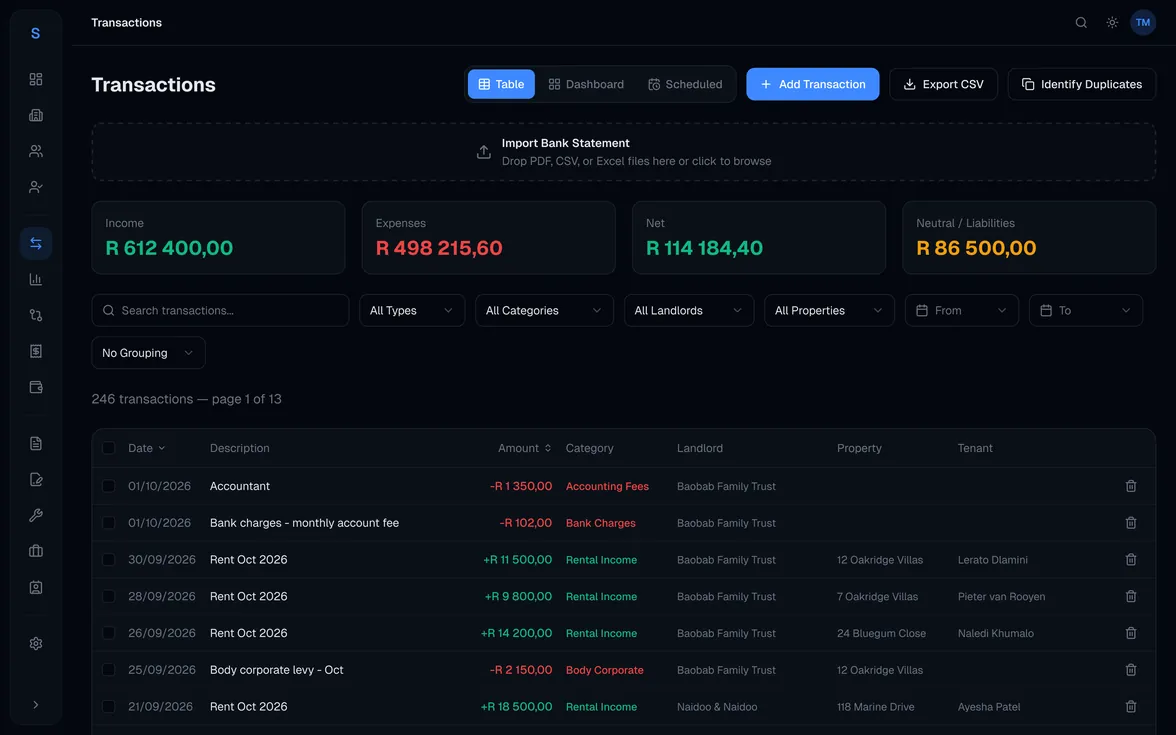
Task: Click the Income summary card R 612 400,00
Action: (218, 237)
